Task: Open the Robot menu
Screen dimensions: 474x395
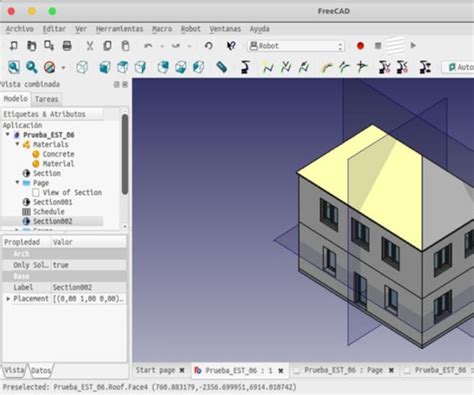Action: [x=191, y=29]
